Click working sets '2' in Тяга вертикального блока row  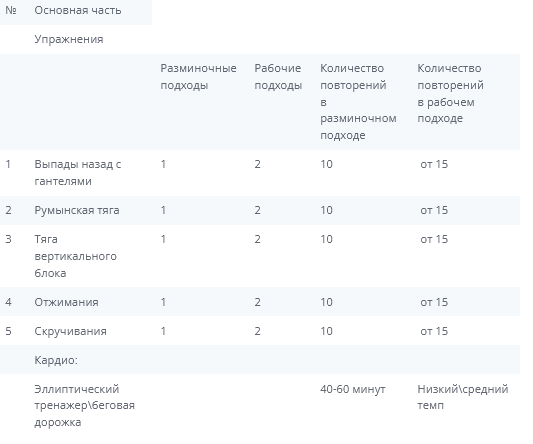pos(258,239)
